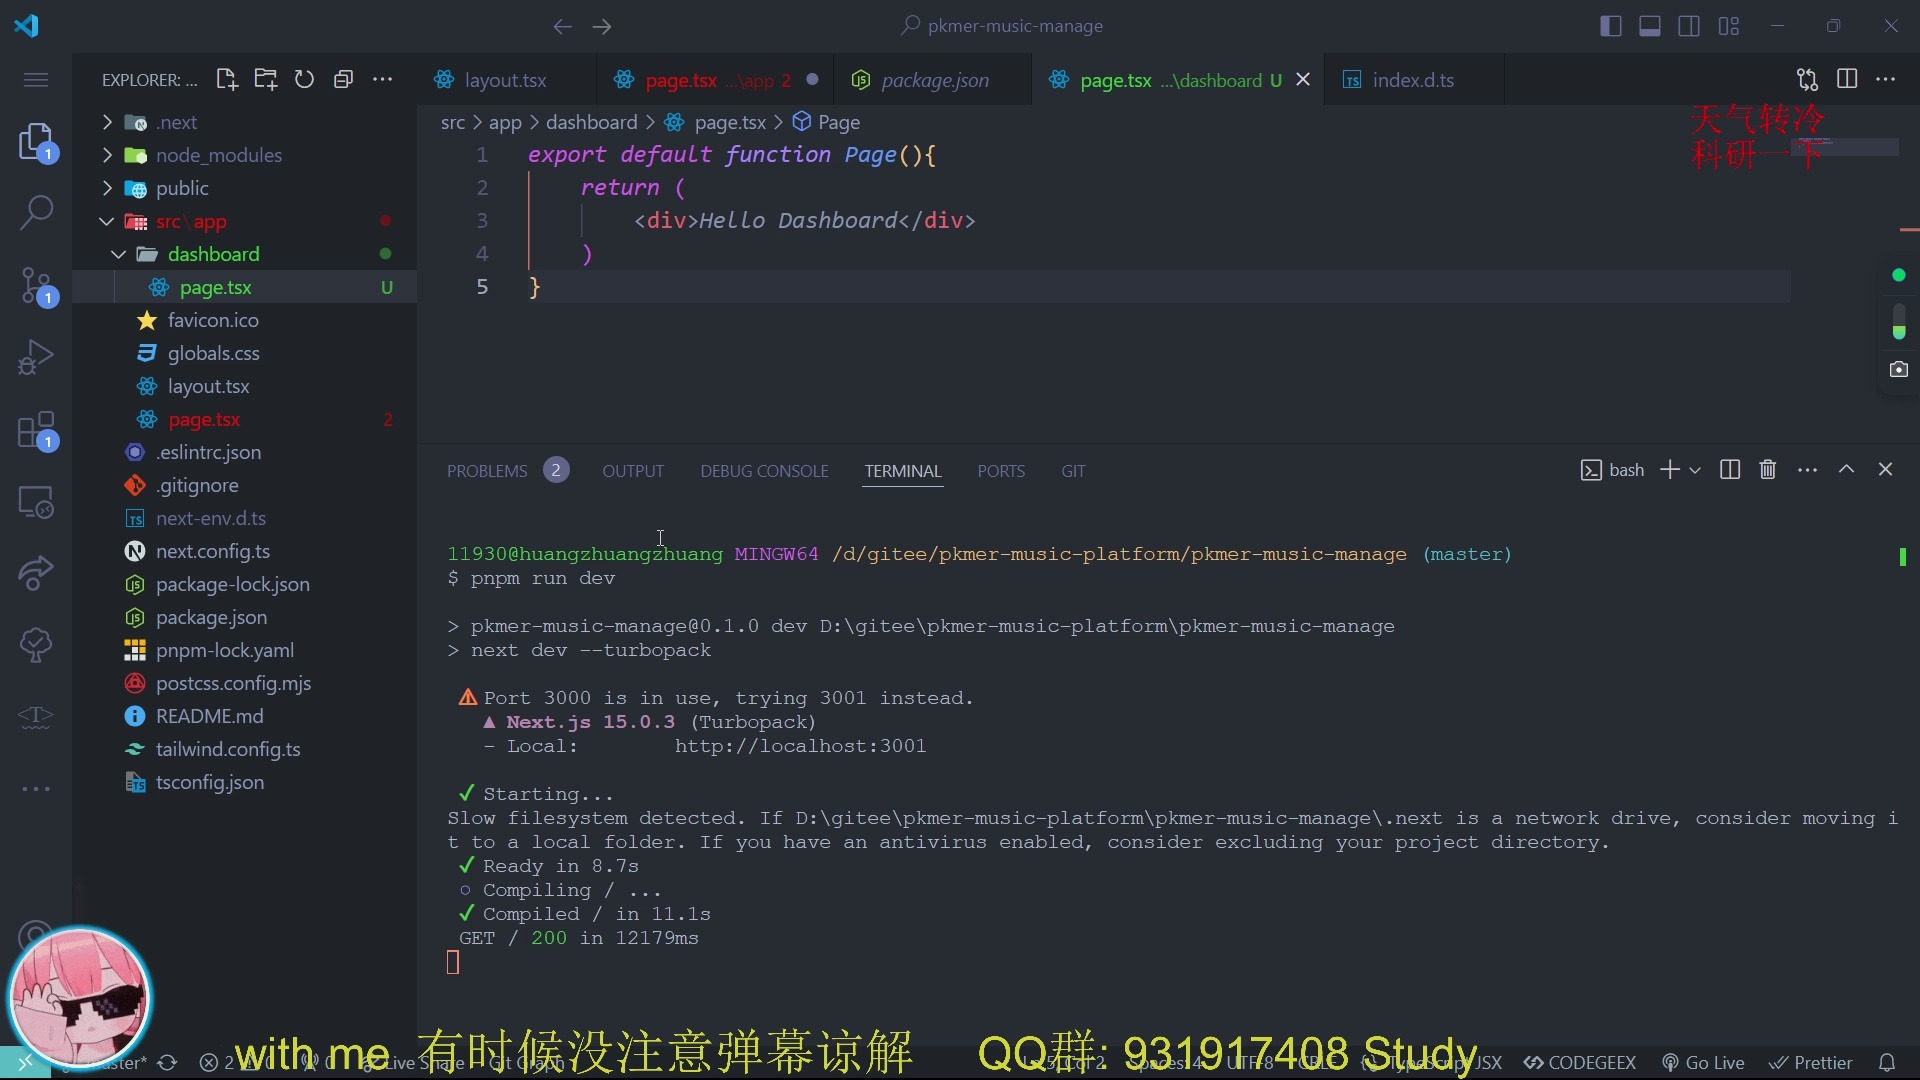Open the Explorer view in activity bar
This screenshot has height=1080, width=1920.
click(37, 142)
